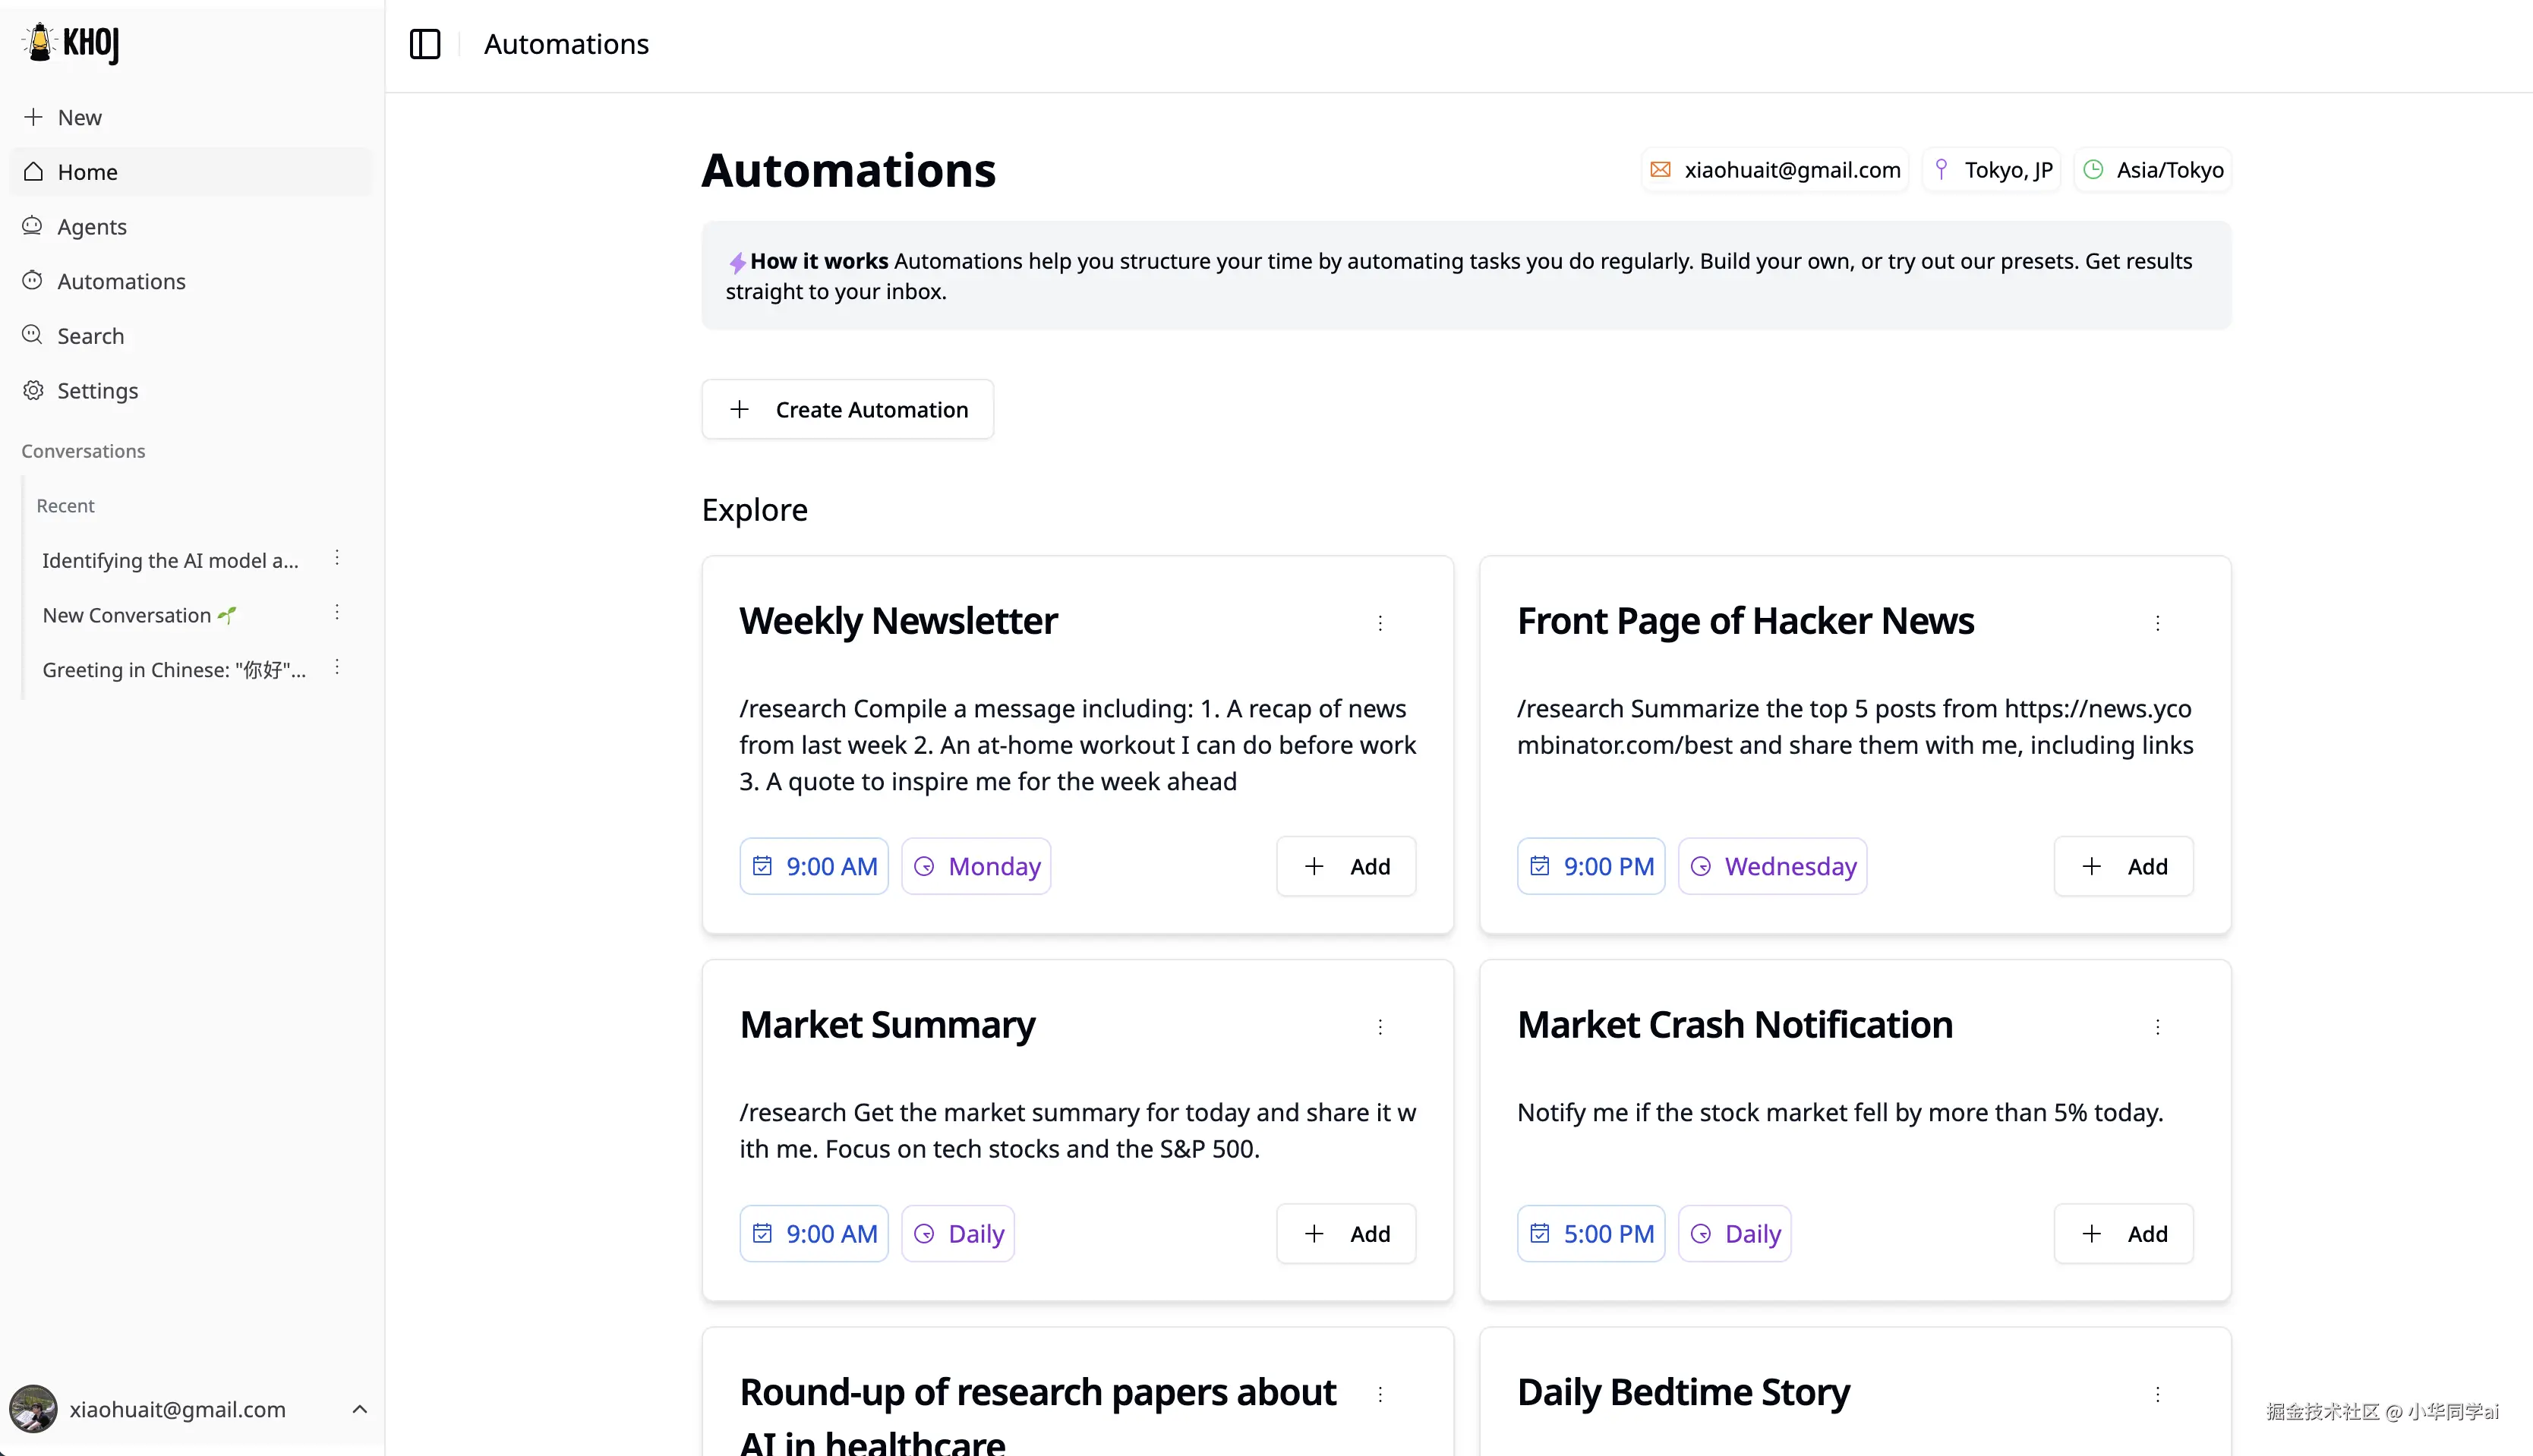Image resolution: width=2533 pixels, height=1456 pixels.
Task: Toggle the sidebar panel icon
Action: pyautogui.click(x=425, y=44)
